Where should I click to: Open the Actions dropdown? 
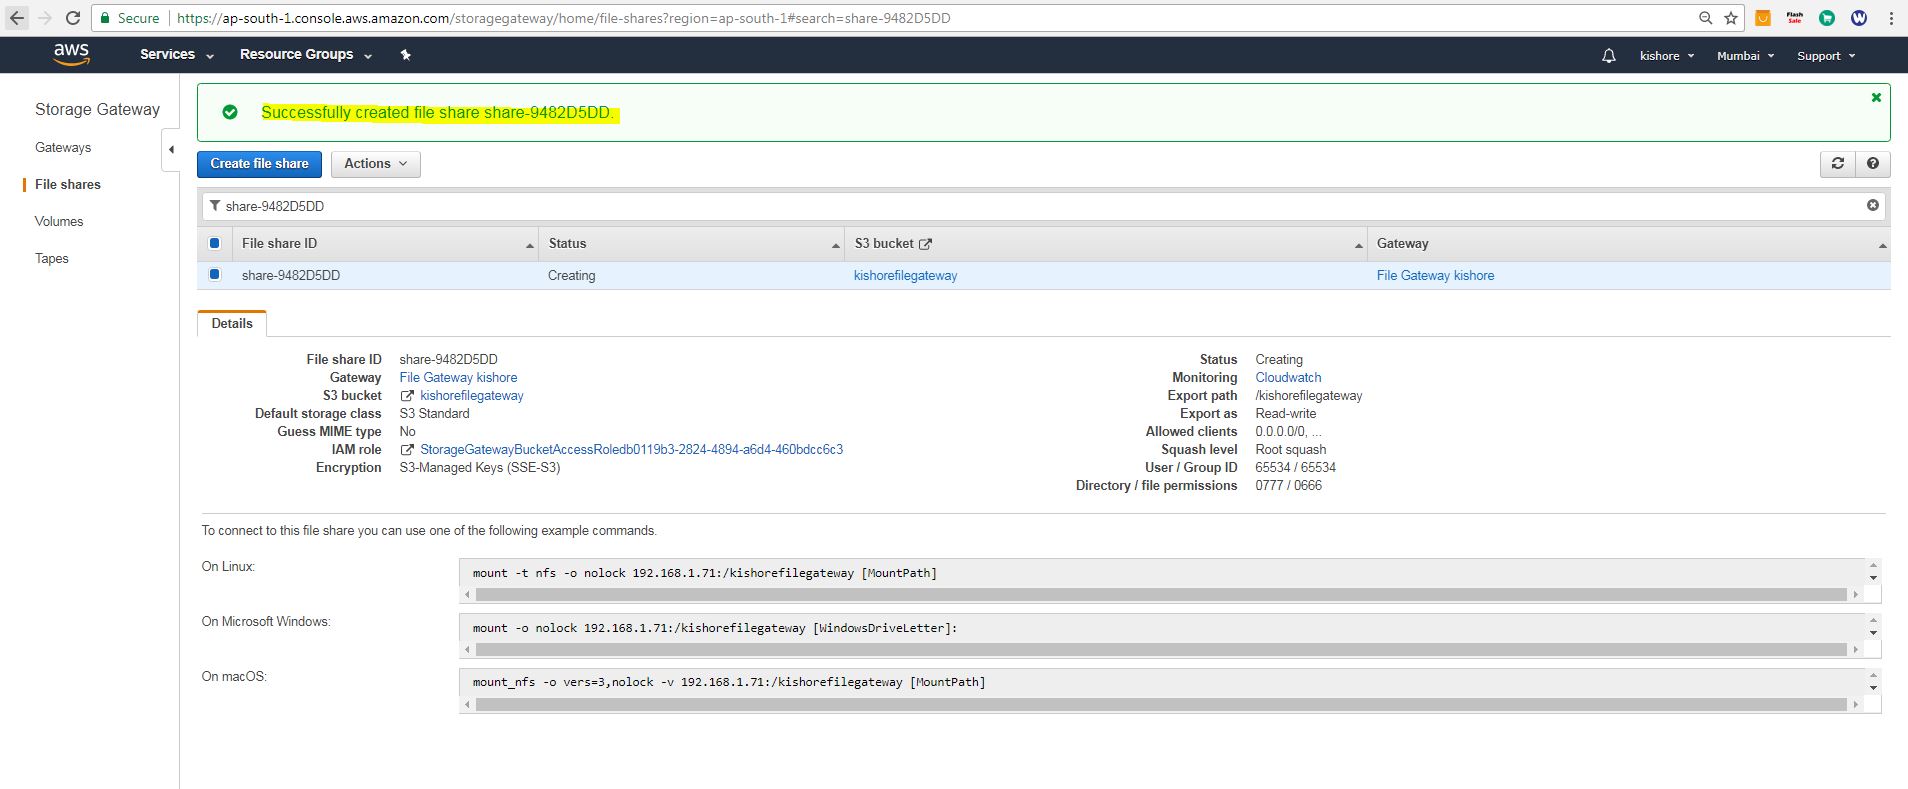click(x=376, y=164)
